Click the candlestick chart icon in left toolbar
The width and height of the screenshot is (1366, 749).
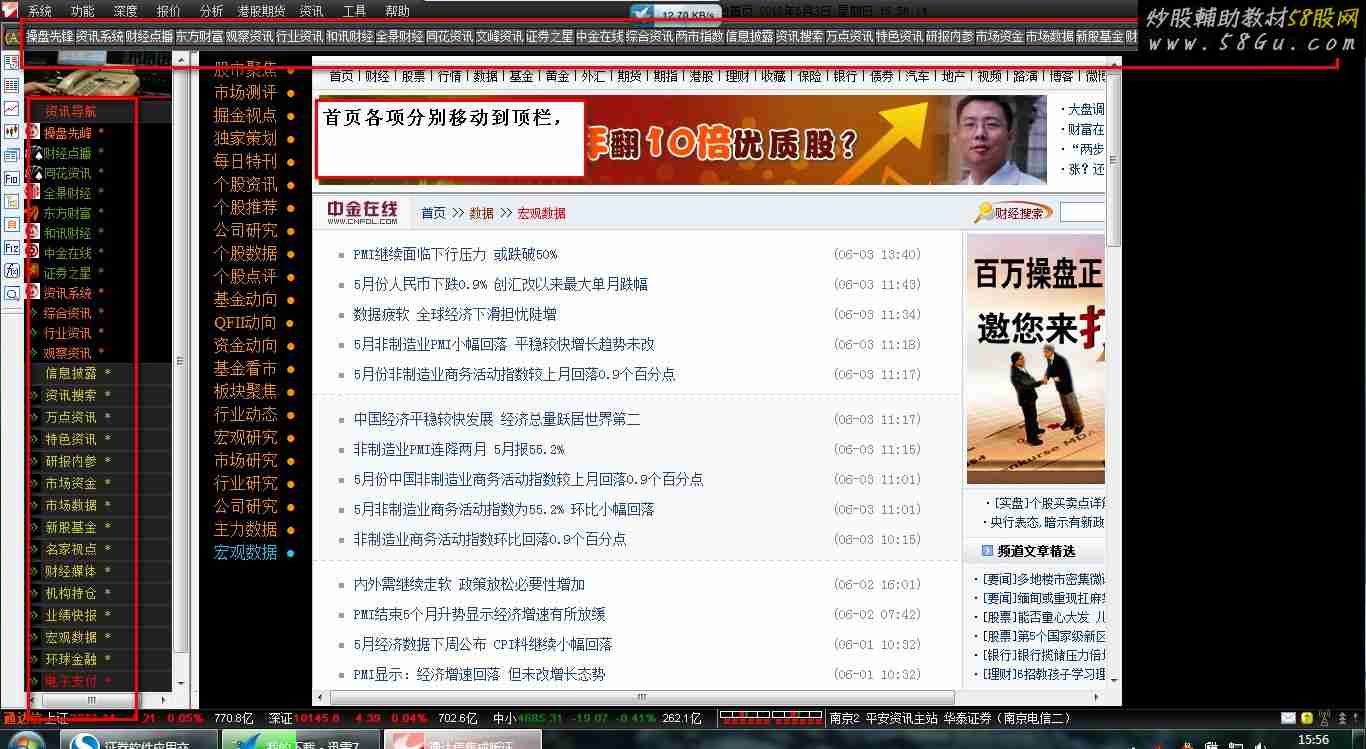(12, 131)
